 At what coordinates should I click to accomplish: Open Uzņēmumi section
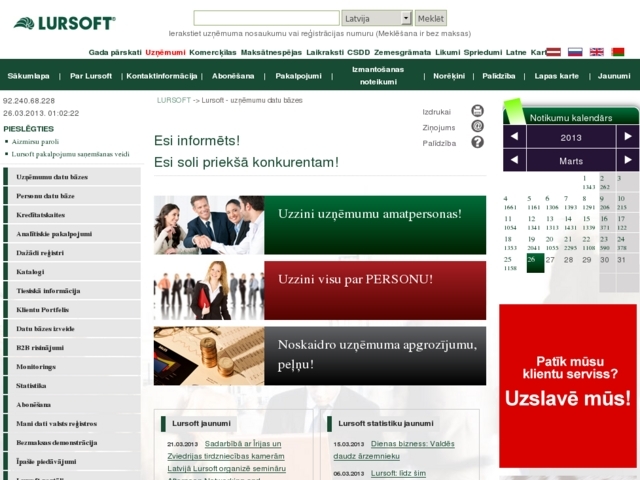pyautogui.click(x=165, y=52)
